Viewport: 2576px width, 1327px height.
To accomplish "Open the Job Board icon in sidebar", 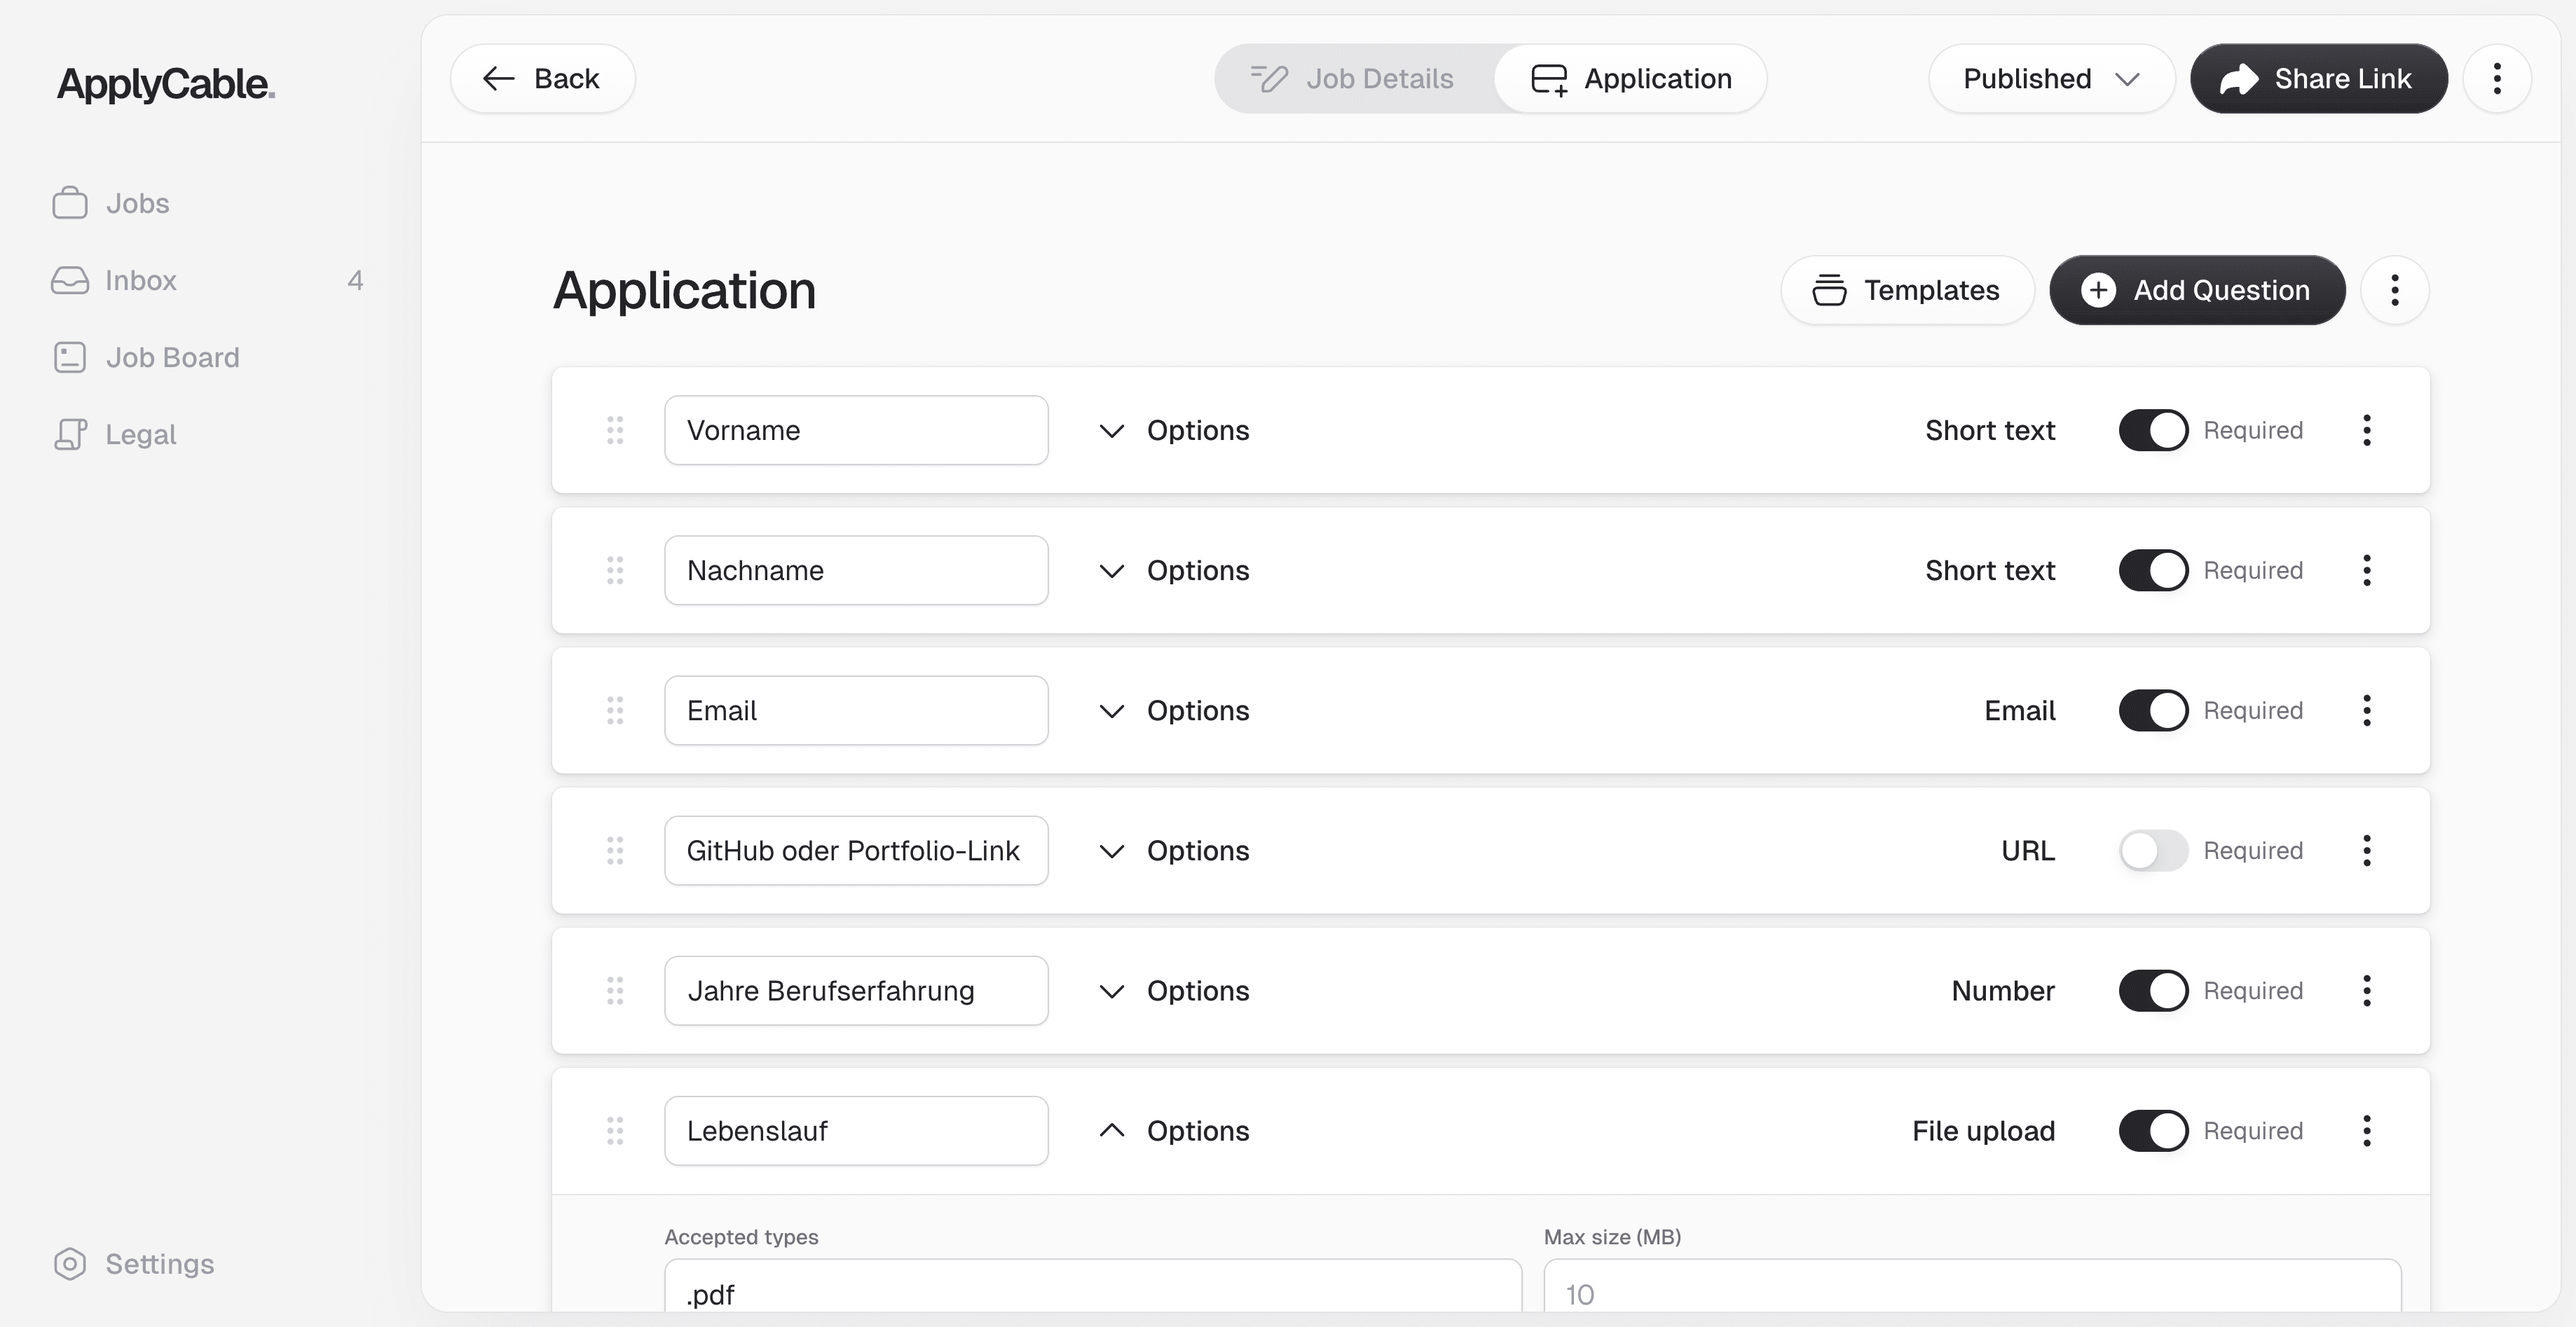I will 70,357.
